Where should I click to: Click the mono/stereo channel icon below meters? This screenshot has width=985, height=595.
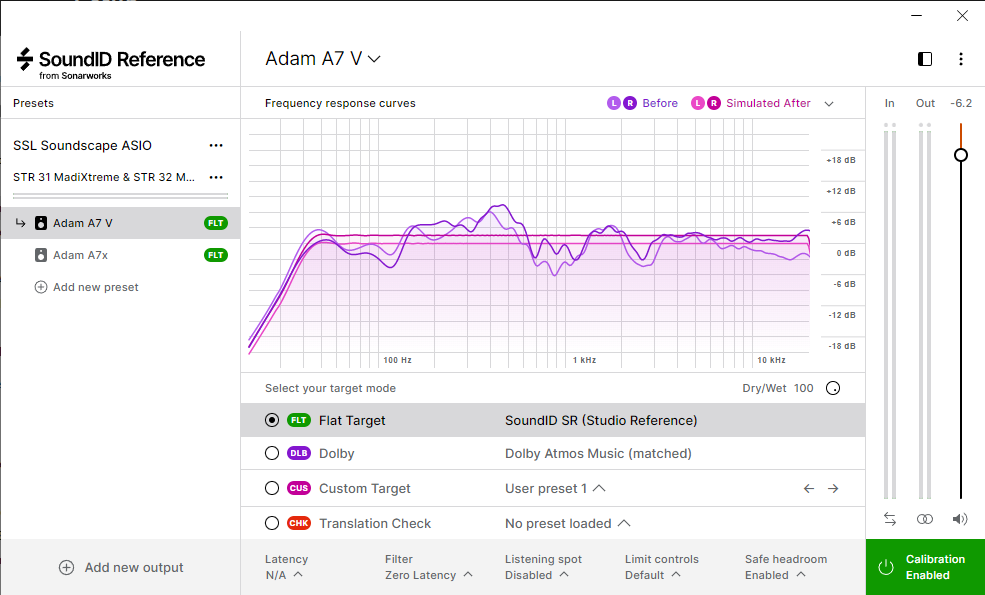coord(924,518)
